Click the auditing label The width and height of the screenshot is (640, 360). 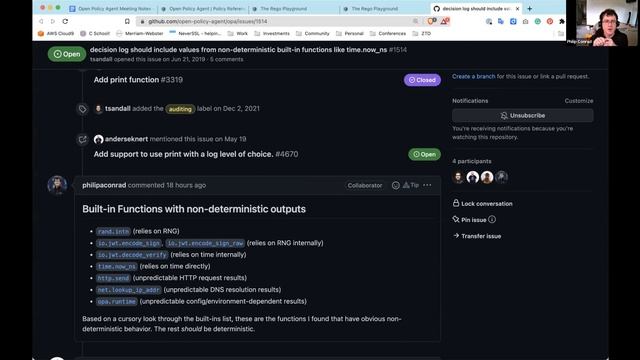(x=180, y=109)
